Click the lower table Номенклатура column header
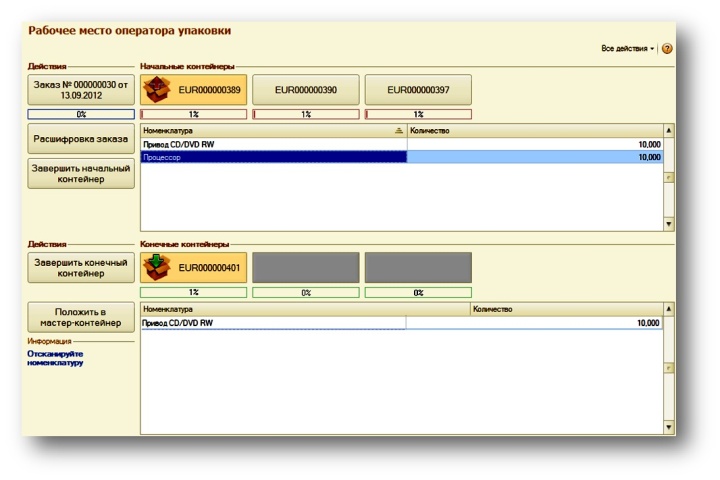The height and width of the screenshot is (480, 720). point(305,309)
